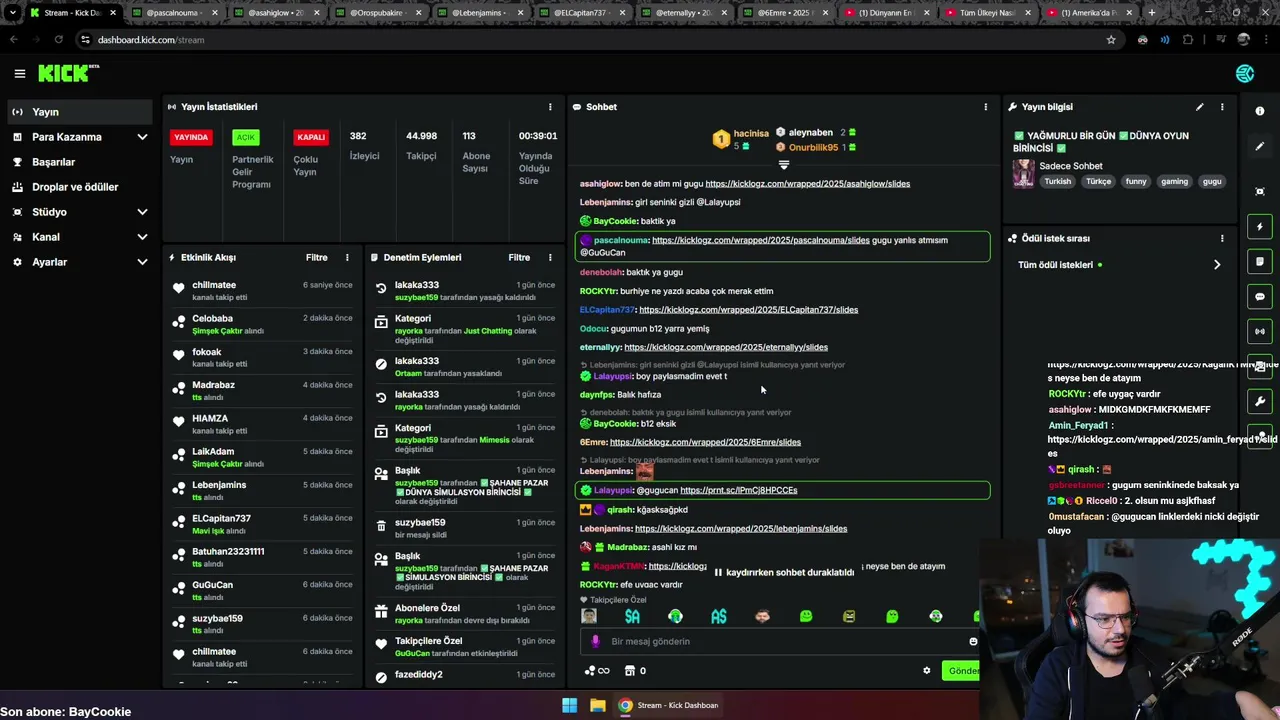Open the prnt.sc link from Lalayupsi
The width and height of the screenshot is (1280, 720).
(x=738, y=490)
